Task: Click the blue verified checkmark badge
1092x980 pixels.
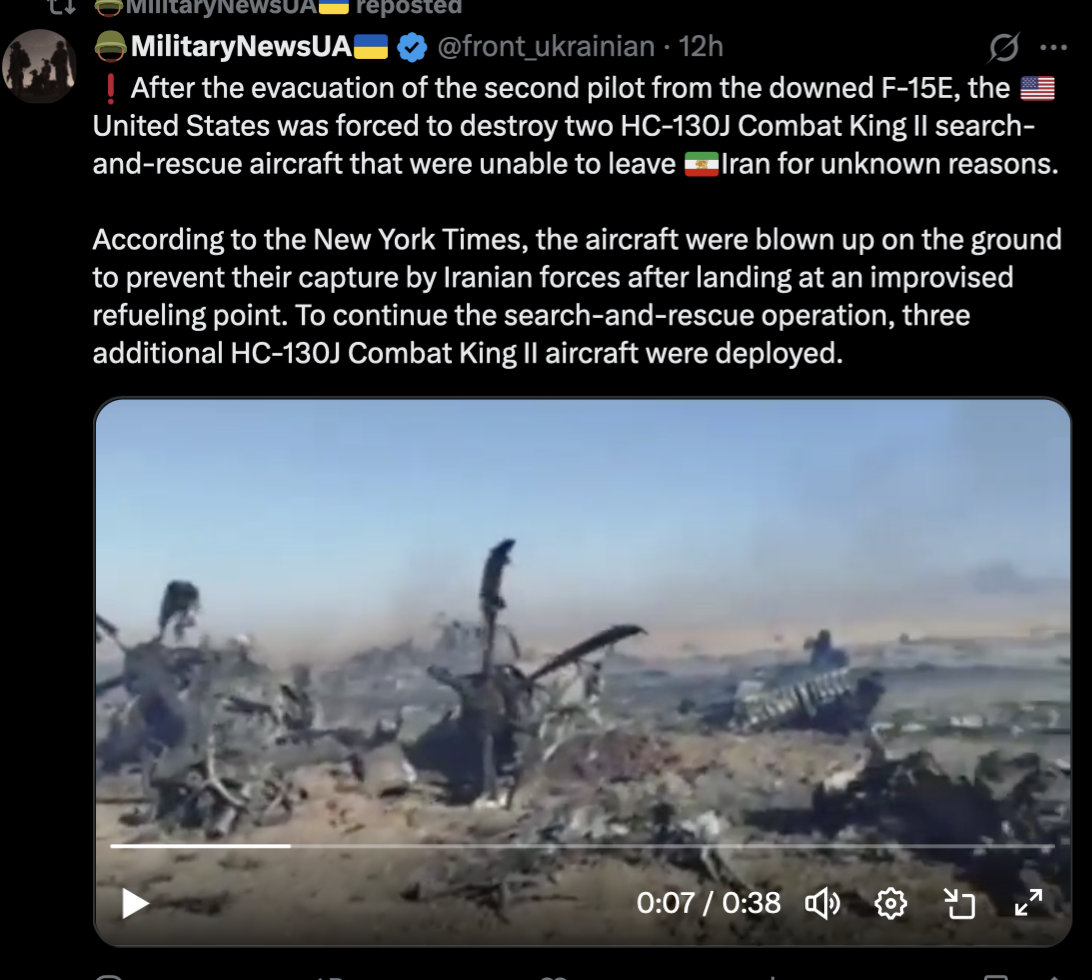Action: click(x=412, y=47)
